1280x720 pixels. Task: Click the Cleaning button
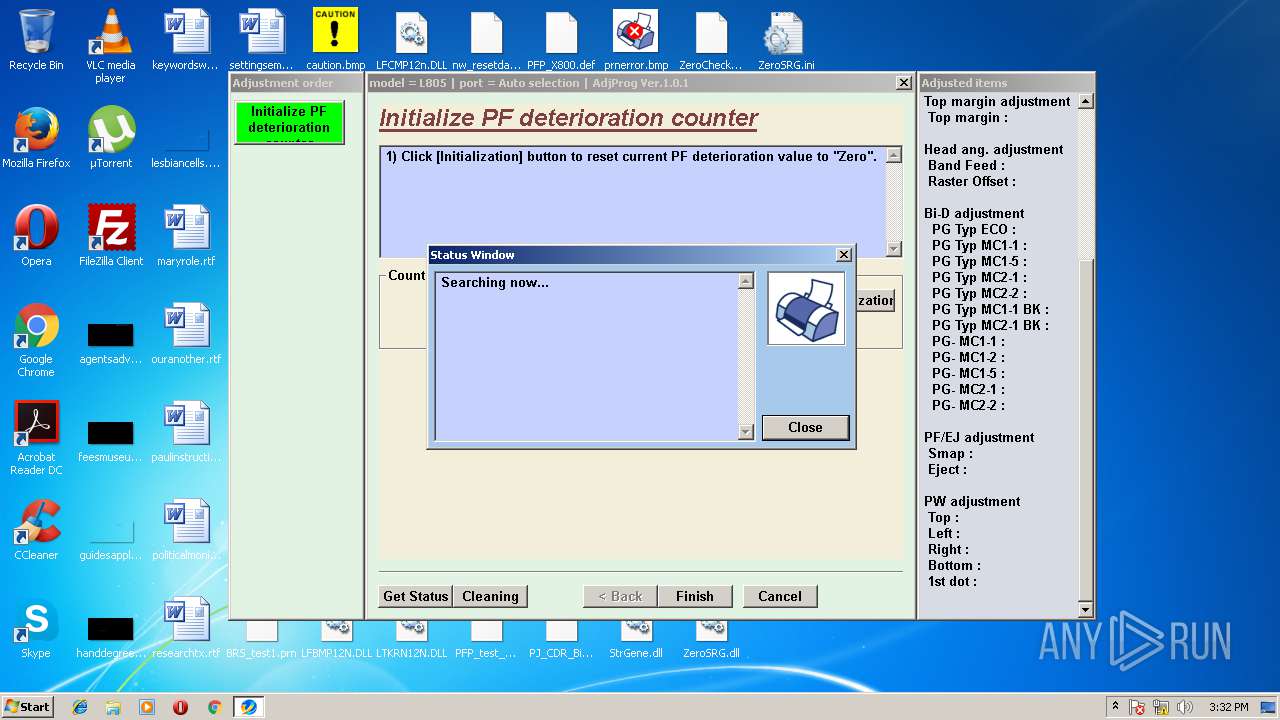point(490,596)
